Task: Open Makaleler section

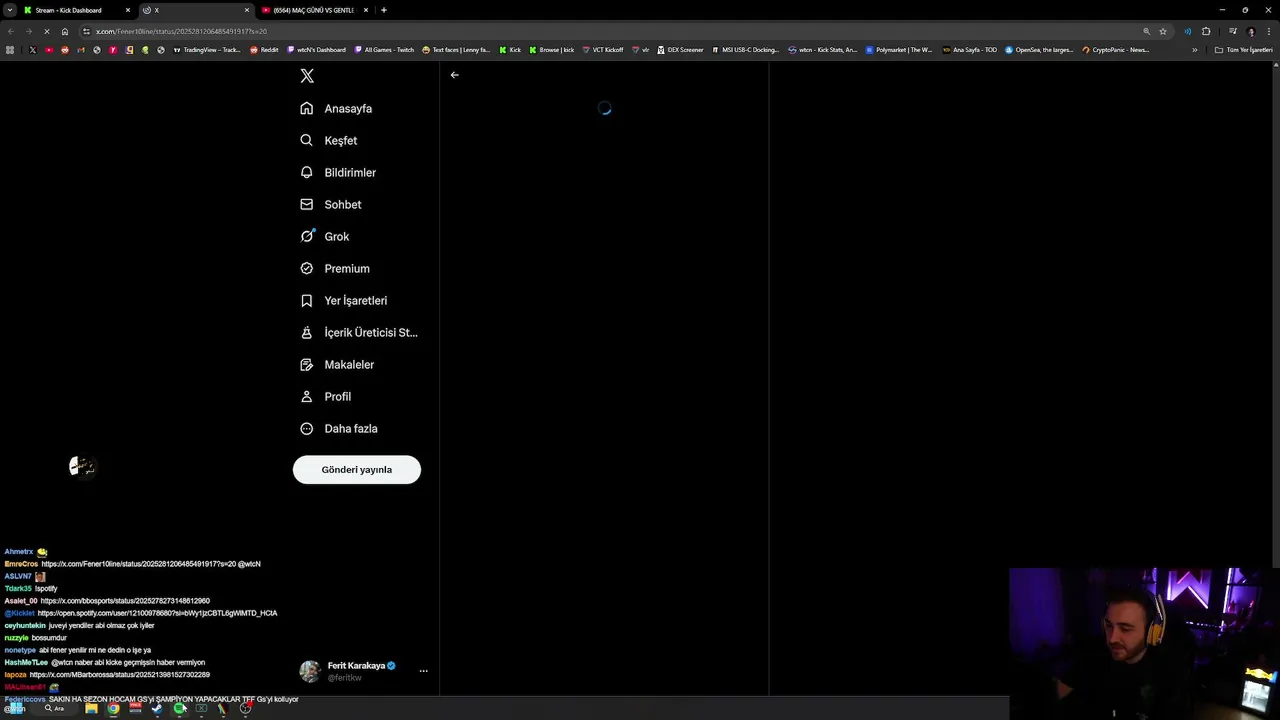Action: (x=337, y=364)
